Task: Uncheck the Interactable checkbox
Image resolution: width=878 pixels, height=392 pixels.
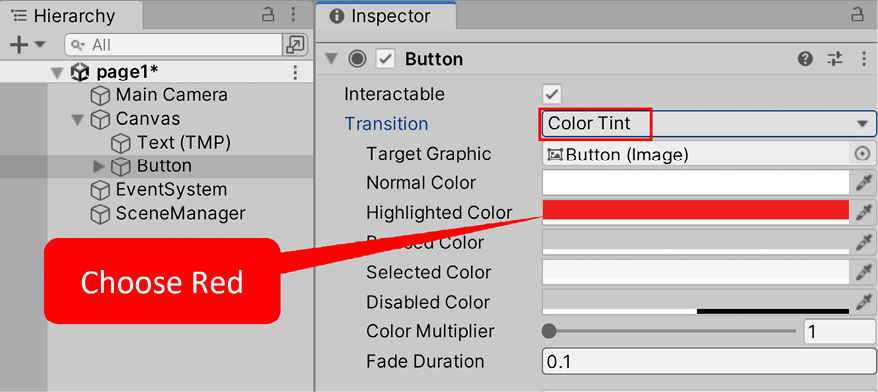Action: pos(552,94)
